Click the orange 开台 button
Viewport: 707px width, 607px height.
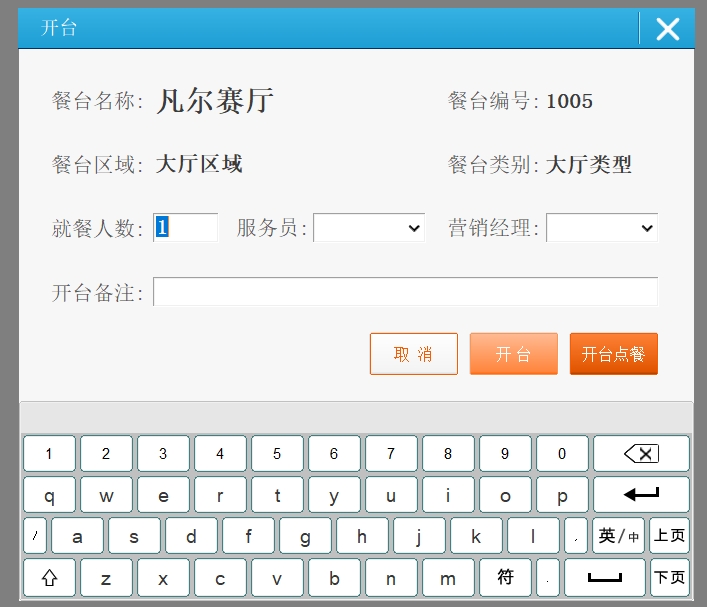(513, 354)
